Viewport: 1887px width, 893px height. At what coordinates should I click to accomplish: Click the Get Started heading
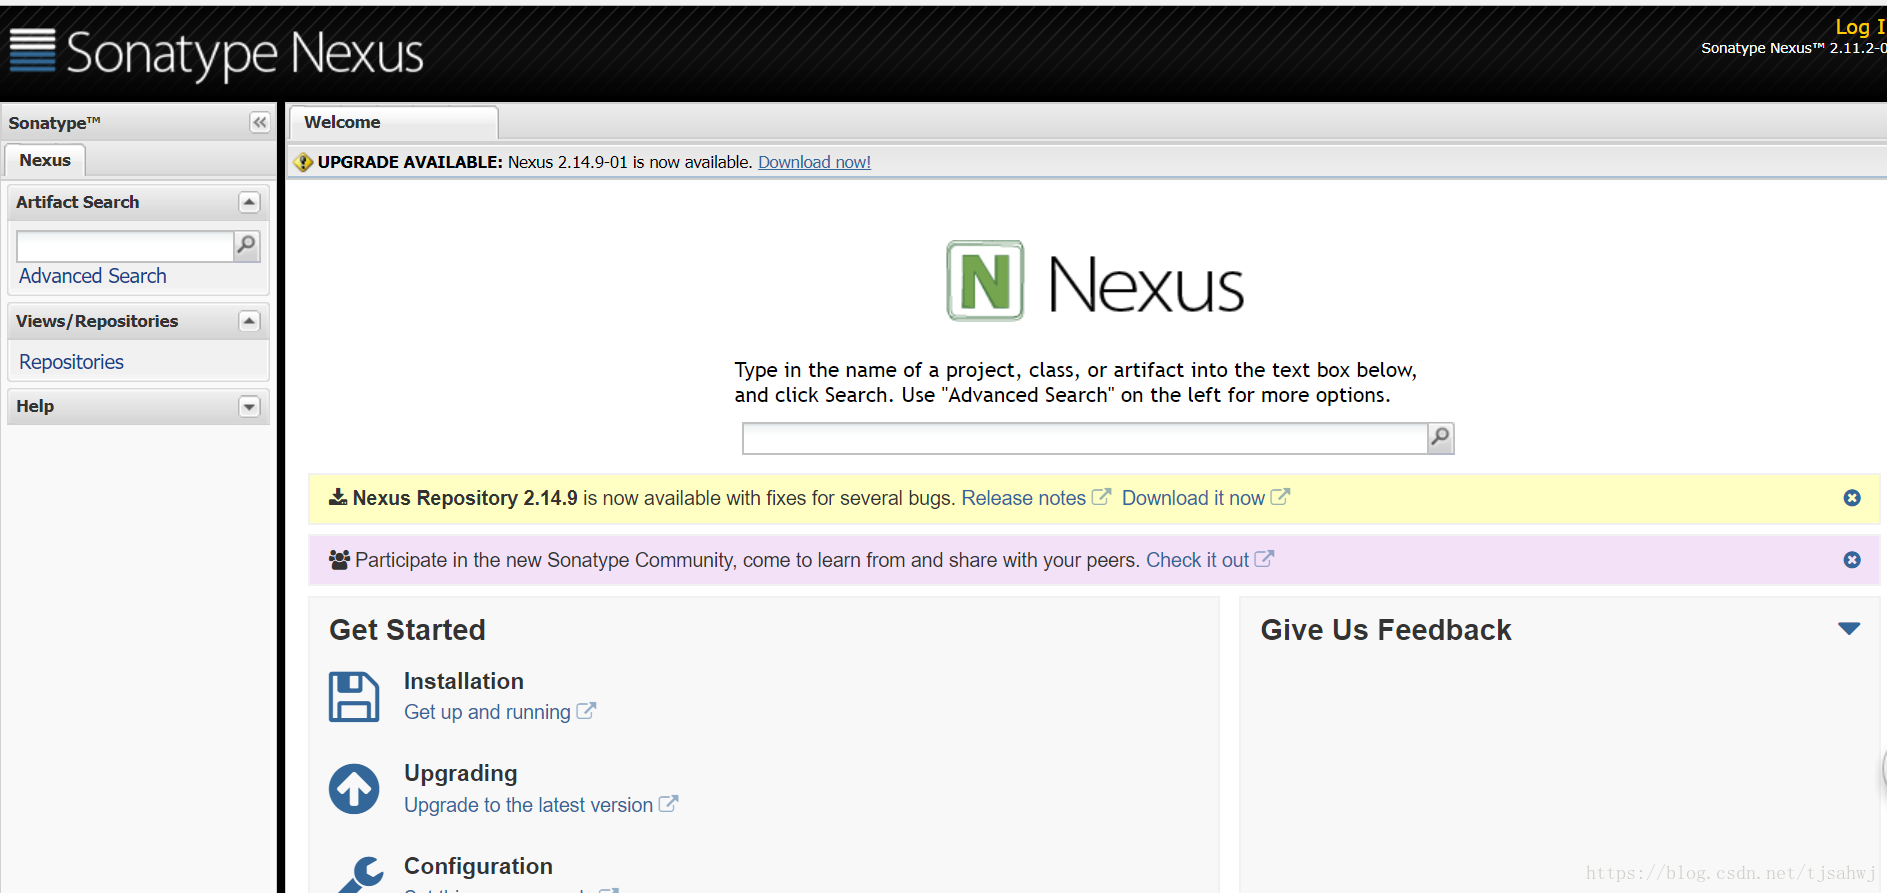tap(407, 630)
